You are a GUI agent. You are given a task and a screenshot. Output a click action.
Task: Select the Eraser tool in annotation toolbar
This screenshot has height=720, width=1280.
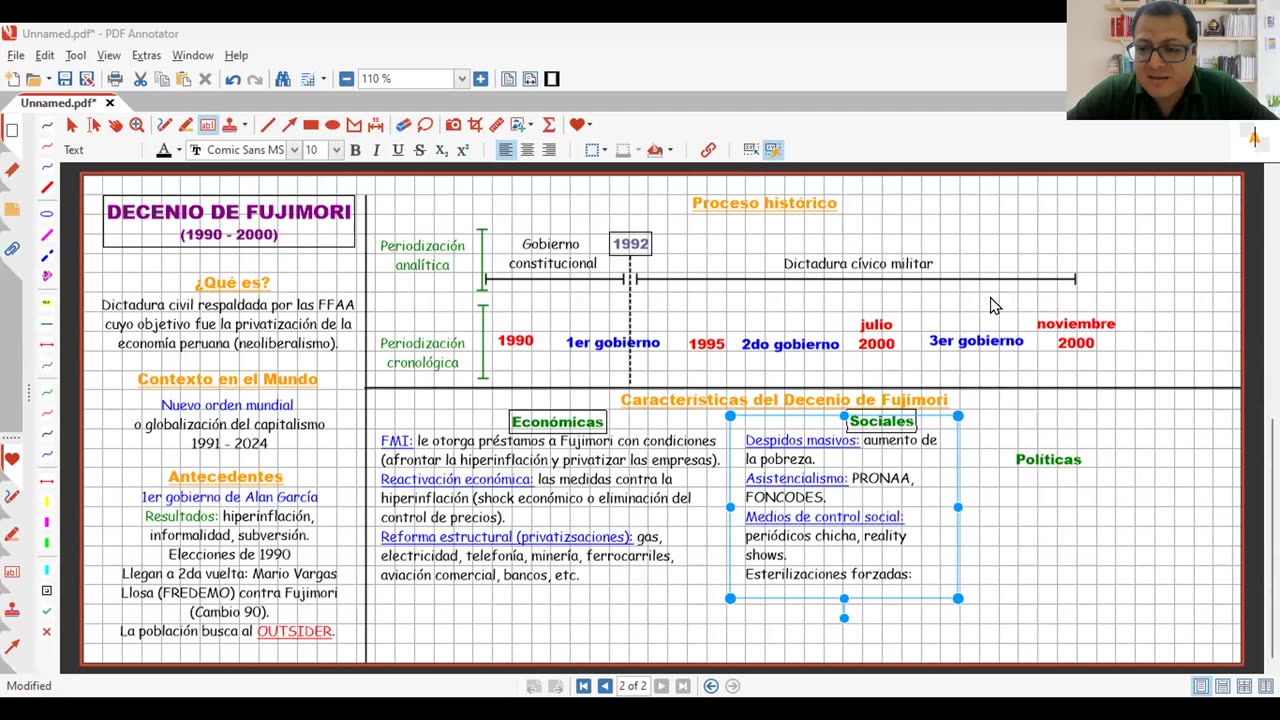[x=403, y=125]
